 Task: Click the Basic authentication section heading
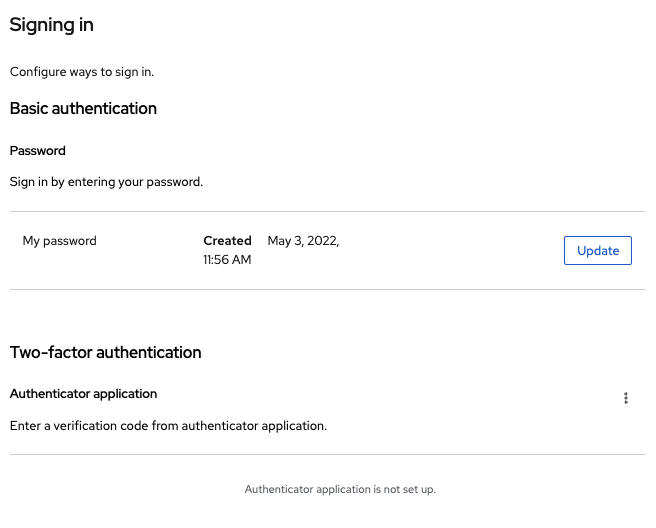click(x=83, y=108)
